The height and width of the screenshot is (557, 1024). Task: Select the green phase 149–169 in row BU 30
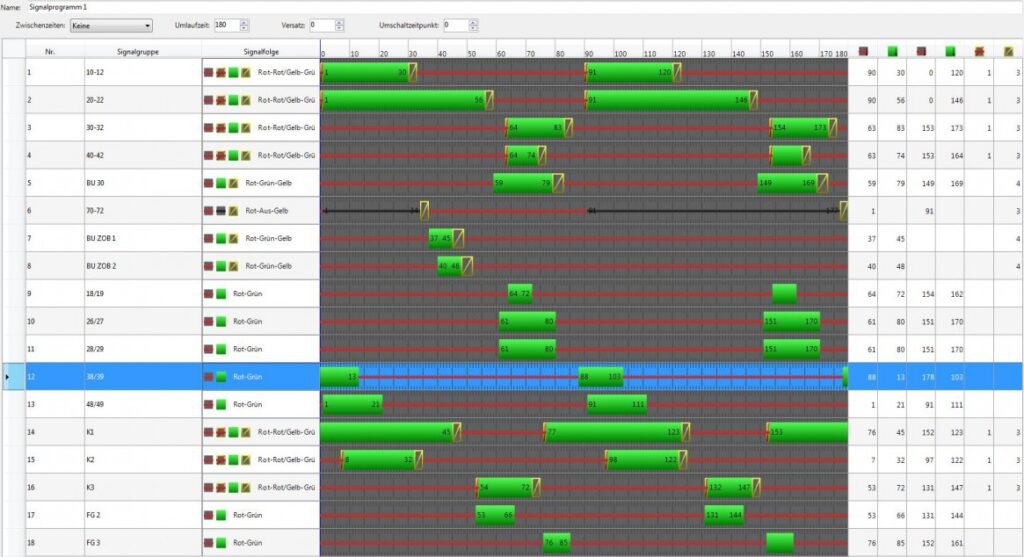coord(787,183)
